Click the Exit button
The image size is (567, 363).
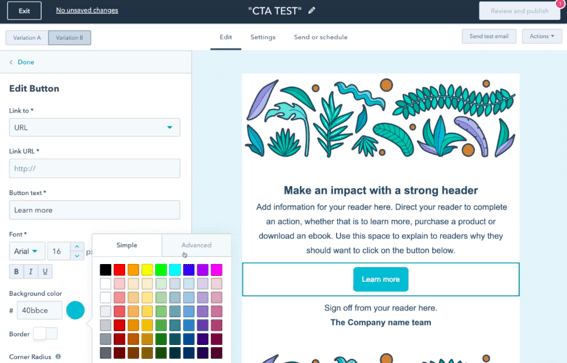[24, 11]
